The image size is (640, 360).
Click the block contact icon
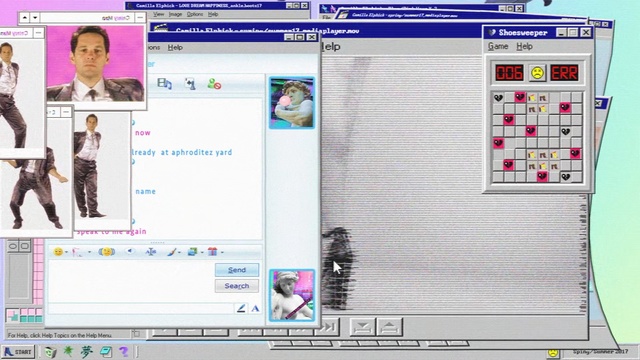point(214,84)
